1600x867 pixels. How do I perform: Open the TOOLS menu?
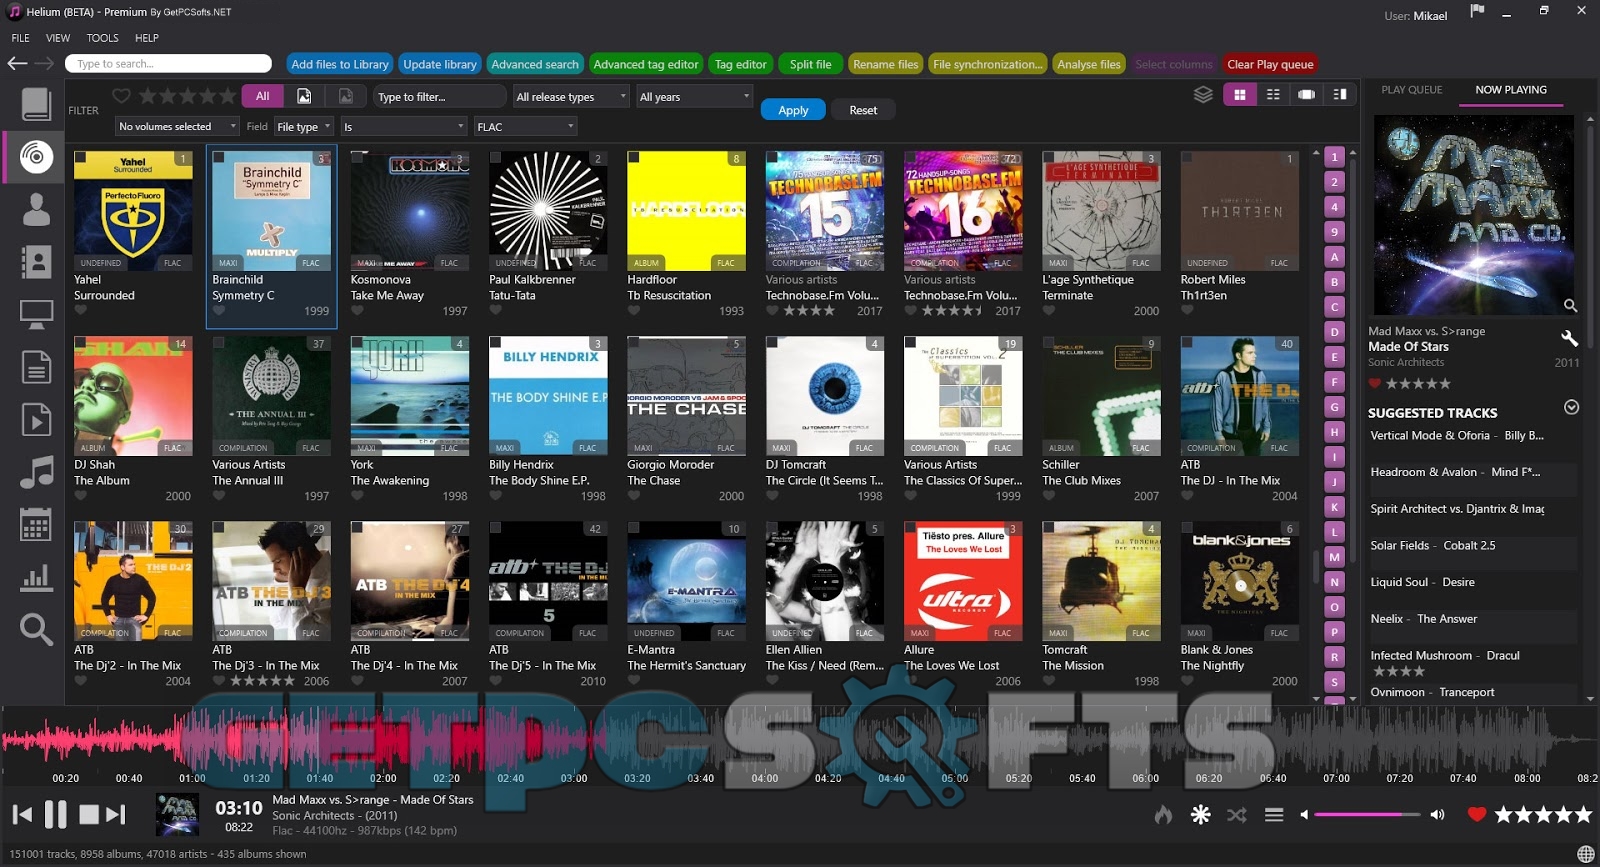pyautogui.click(x=102, y=38)
